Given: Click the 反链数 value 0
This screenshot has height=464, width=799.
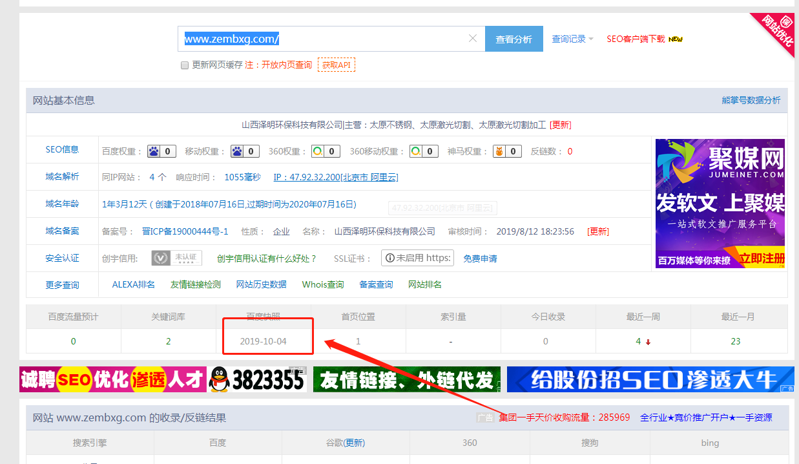Looking at the screenshot, I should (570, 151).
